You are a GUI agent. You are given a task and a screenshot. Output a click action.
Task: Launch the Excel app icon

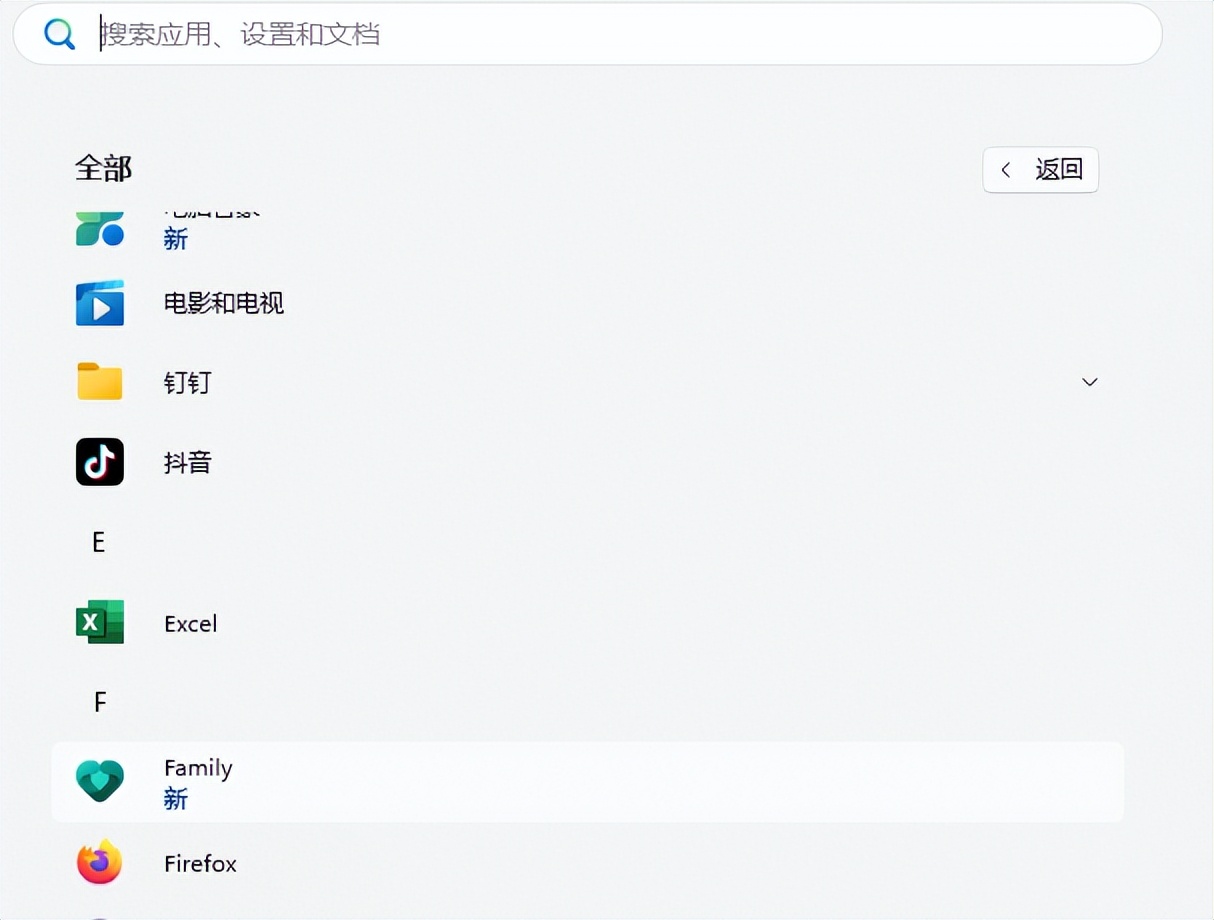point(100,622)
